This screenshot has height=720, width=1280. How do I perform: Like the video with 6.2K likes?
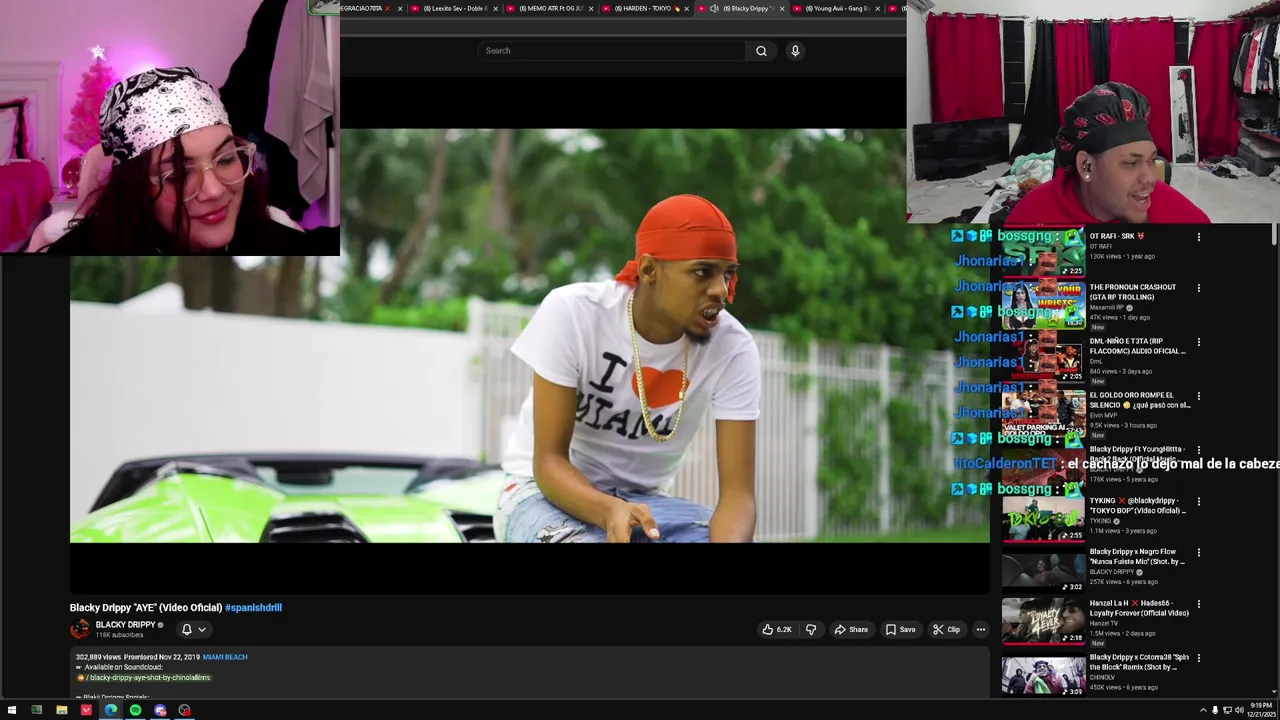(x=777, y=629)
